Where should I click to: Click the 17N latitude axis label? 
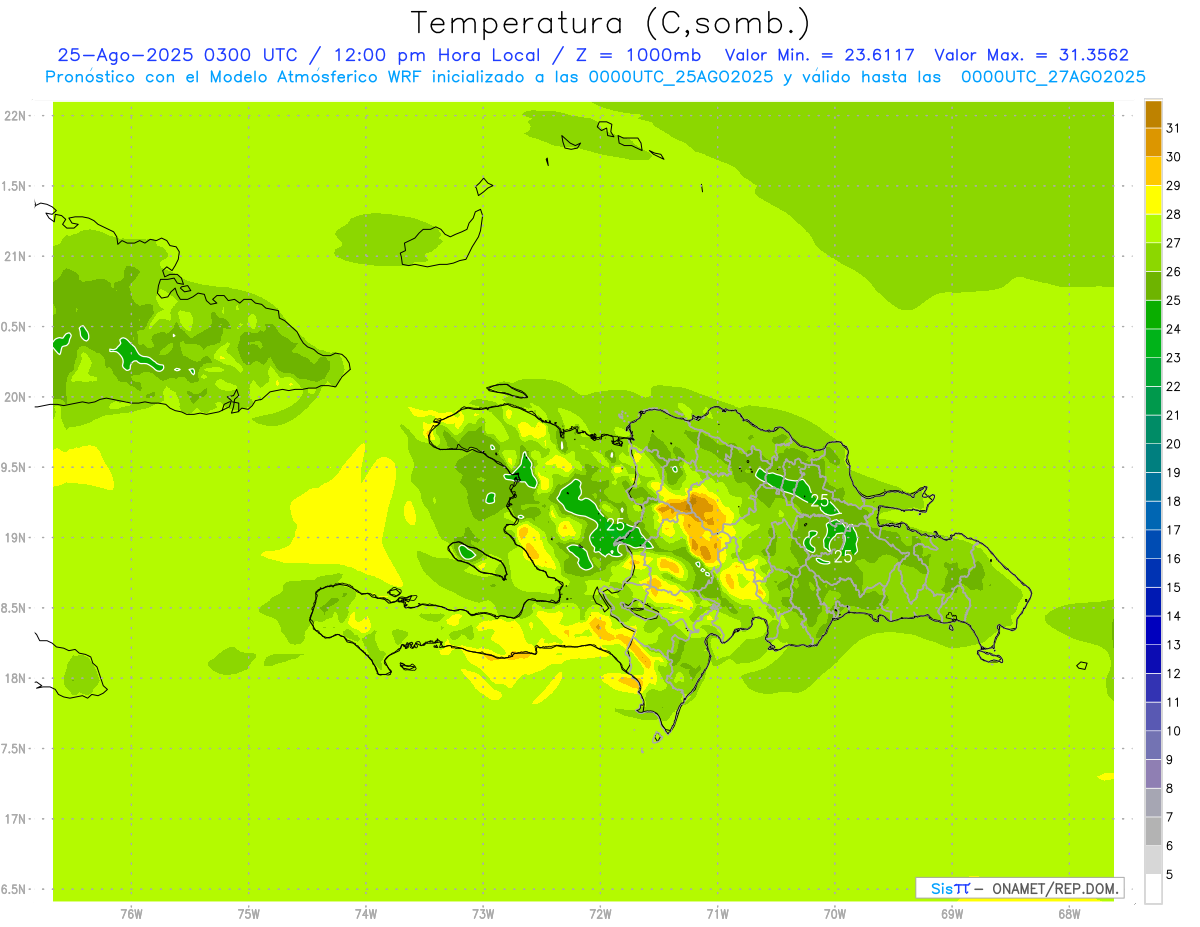(15, 819)
